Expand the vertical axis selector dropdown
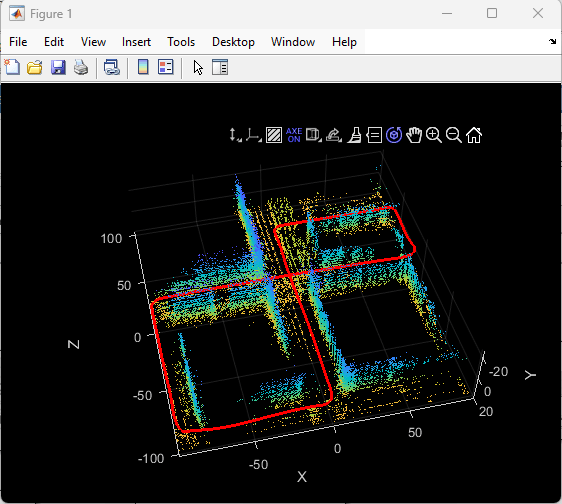This screenshot has width=562, height=504. (235, 135)
